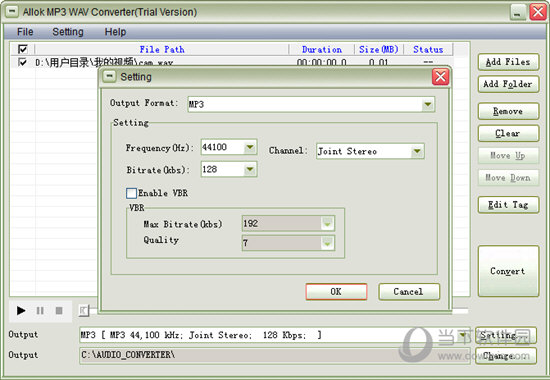
Task: Start conversion with the Convert button
Action: point(508,271)
